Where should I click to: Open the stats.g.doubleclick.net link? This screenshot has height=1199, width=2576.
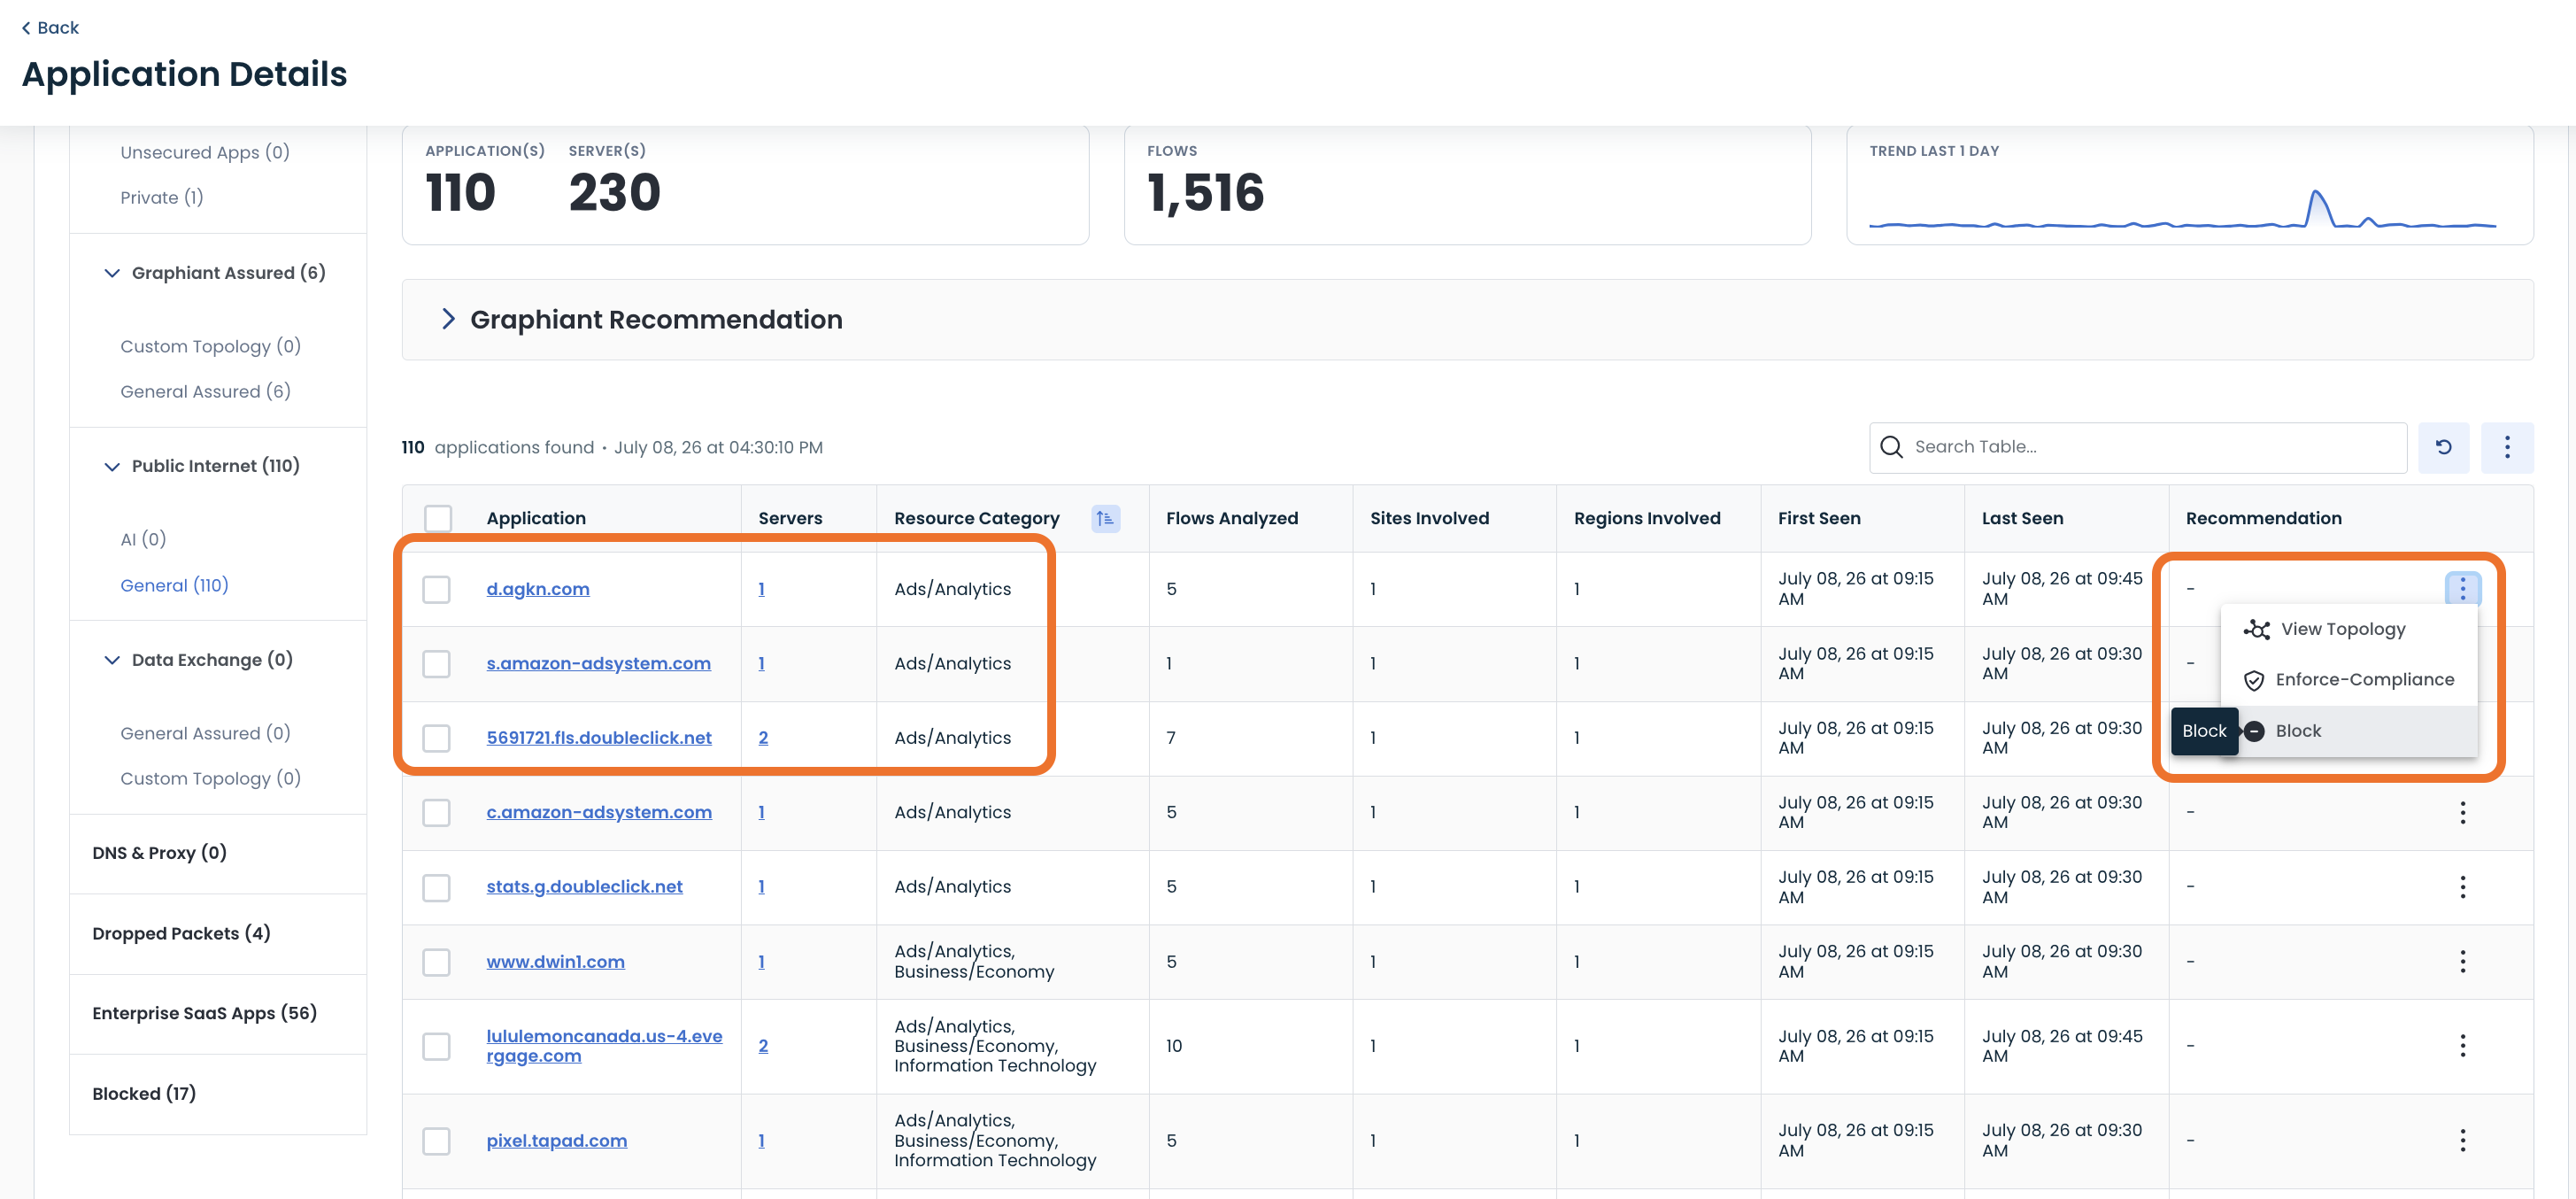pyautogui.click(x=585, y=887)
